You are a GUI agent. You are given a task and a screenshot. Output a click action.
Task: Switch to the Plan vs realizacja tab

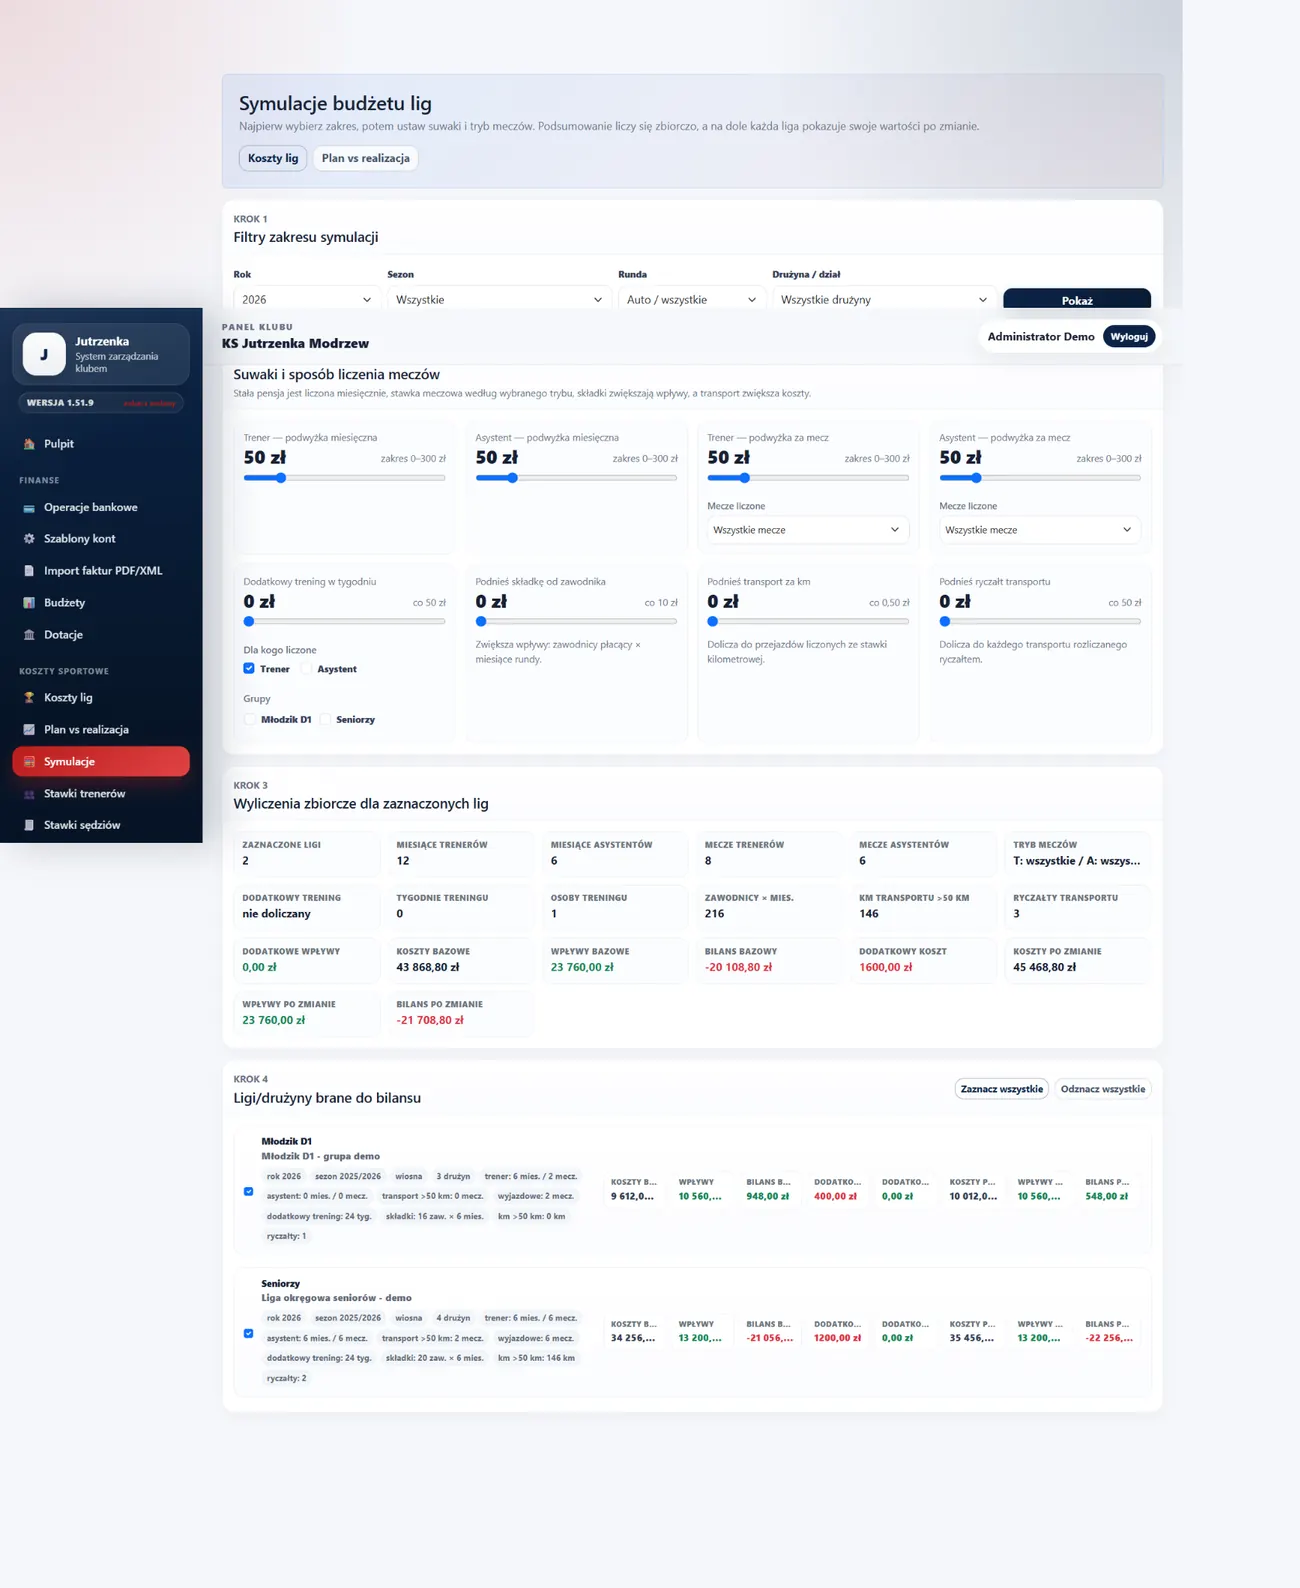(x=365, y=158)
